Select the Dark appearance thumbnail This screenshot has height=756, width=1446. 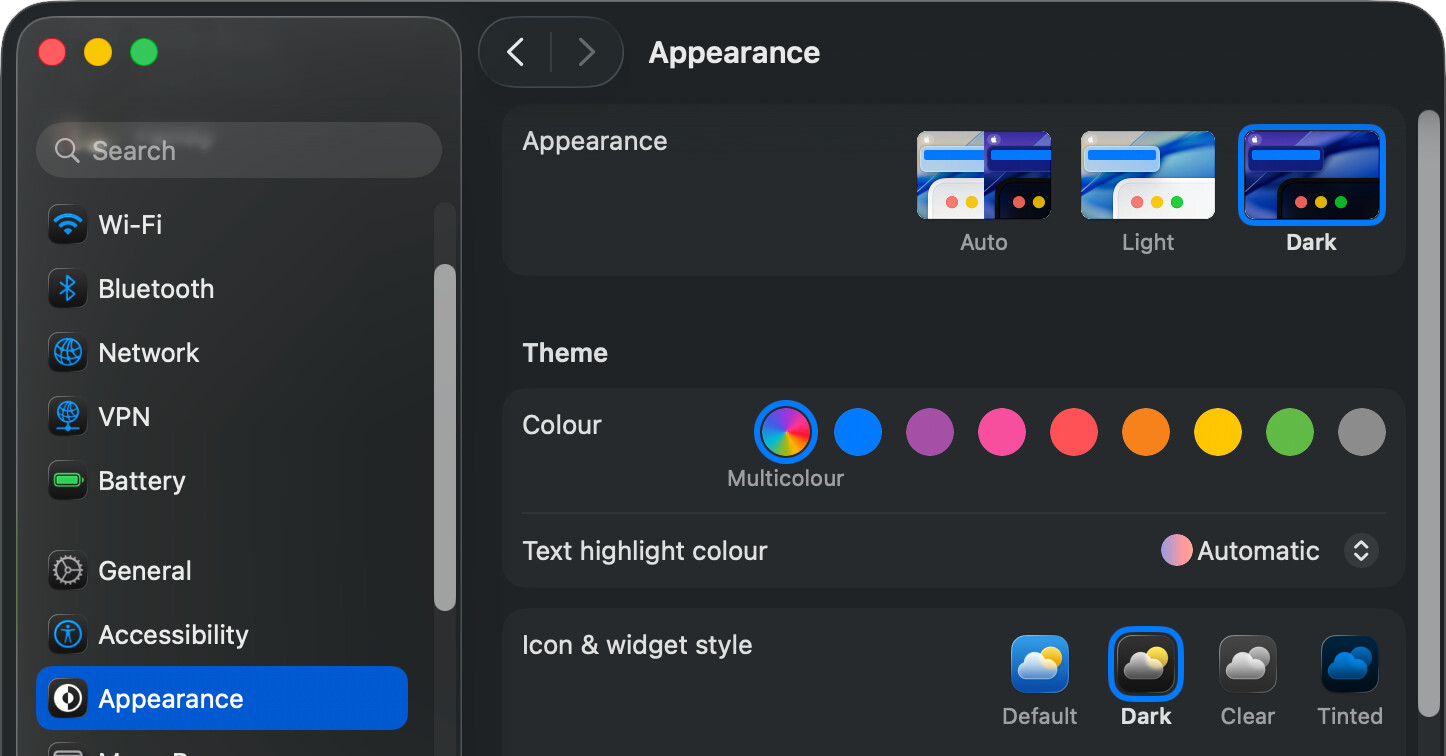click(x=1311, y=175)
